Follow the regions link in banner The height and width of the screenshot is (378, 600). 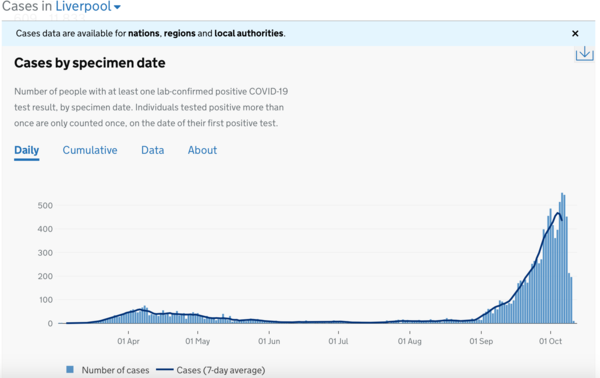click(179, 33)
